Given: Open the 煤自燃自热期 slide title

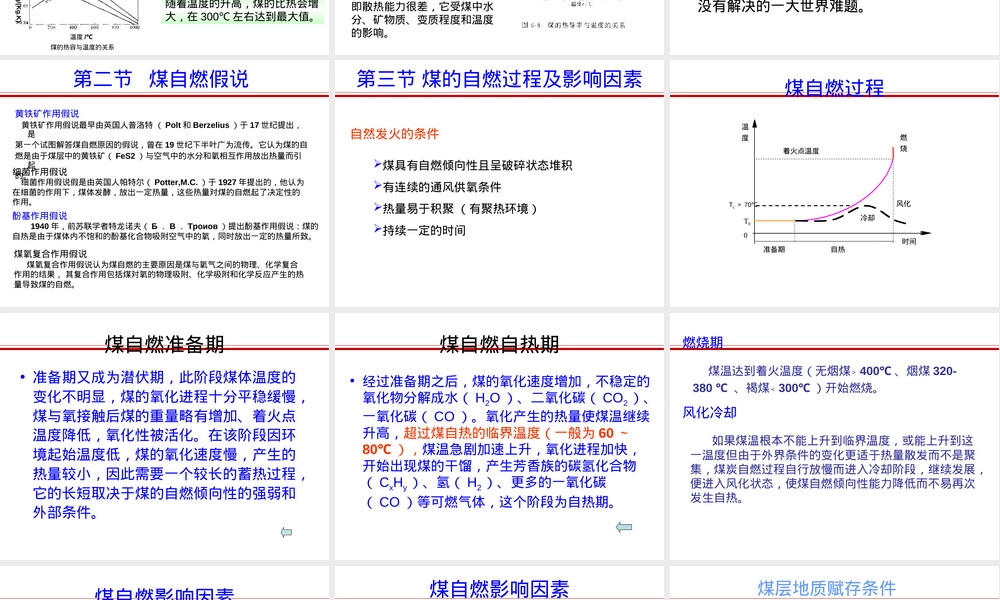Looking at the screenshot, I should coord(499,344).
